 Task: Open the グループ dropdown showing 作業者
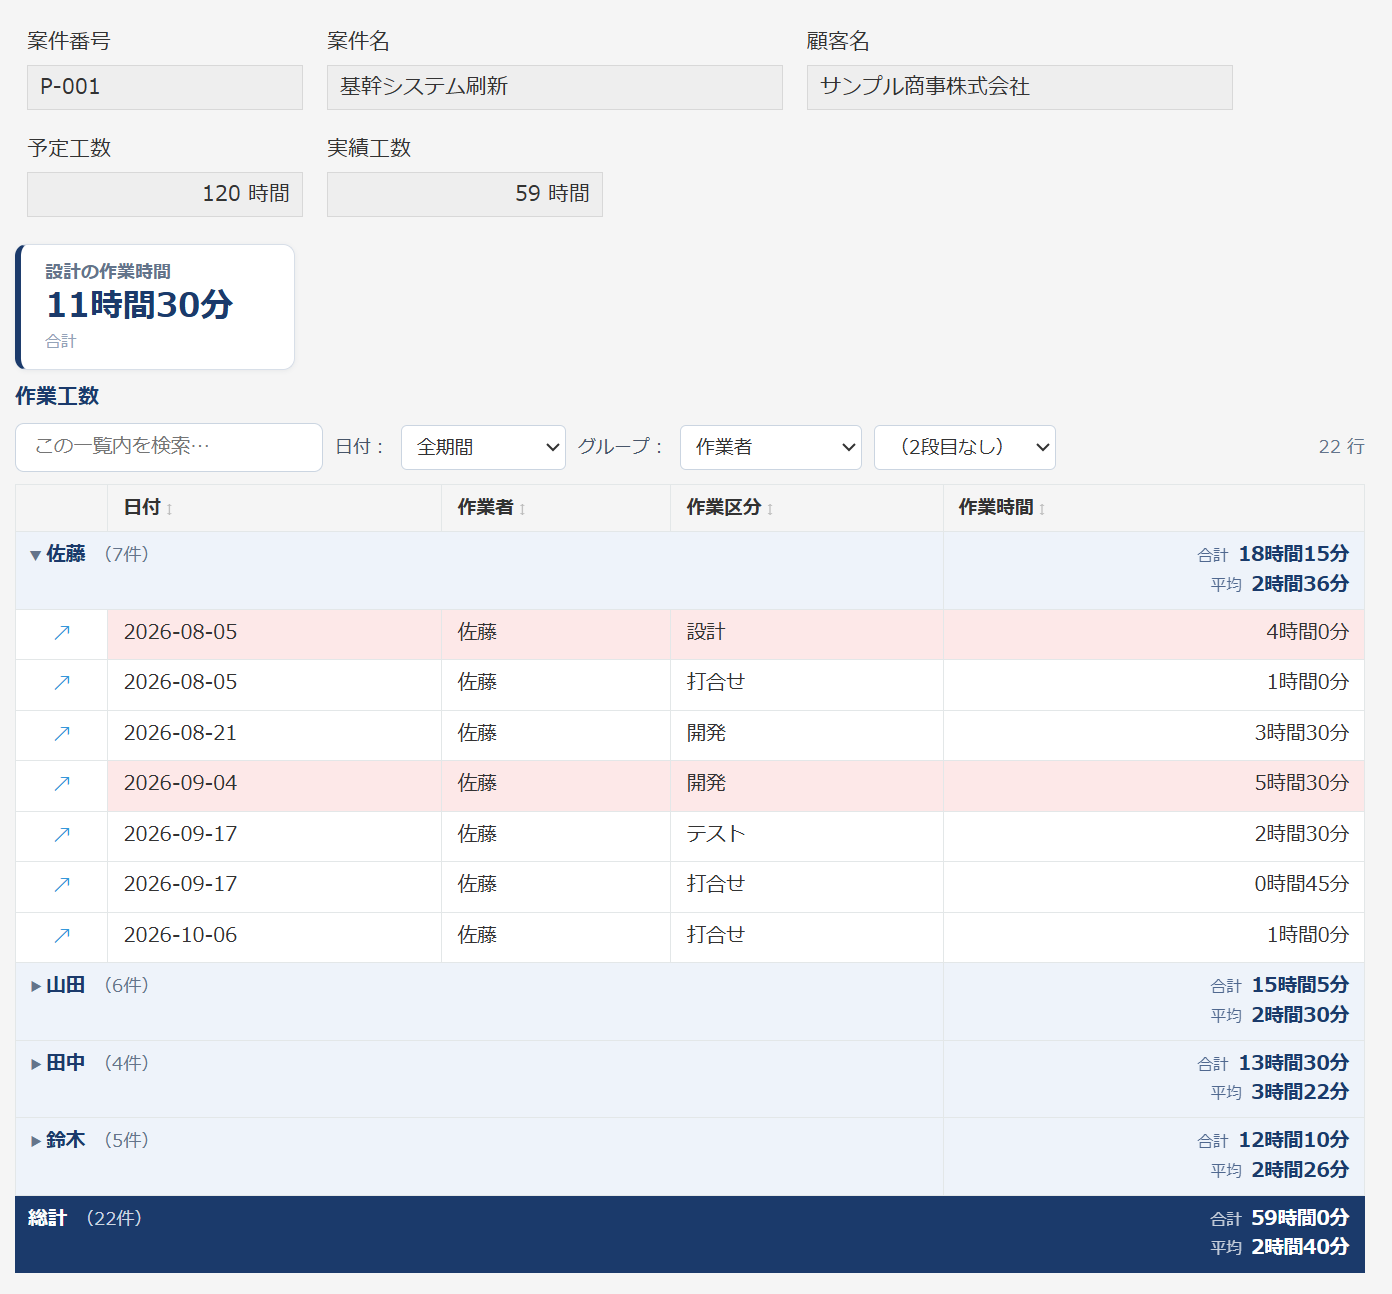(770, 448)
